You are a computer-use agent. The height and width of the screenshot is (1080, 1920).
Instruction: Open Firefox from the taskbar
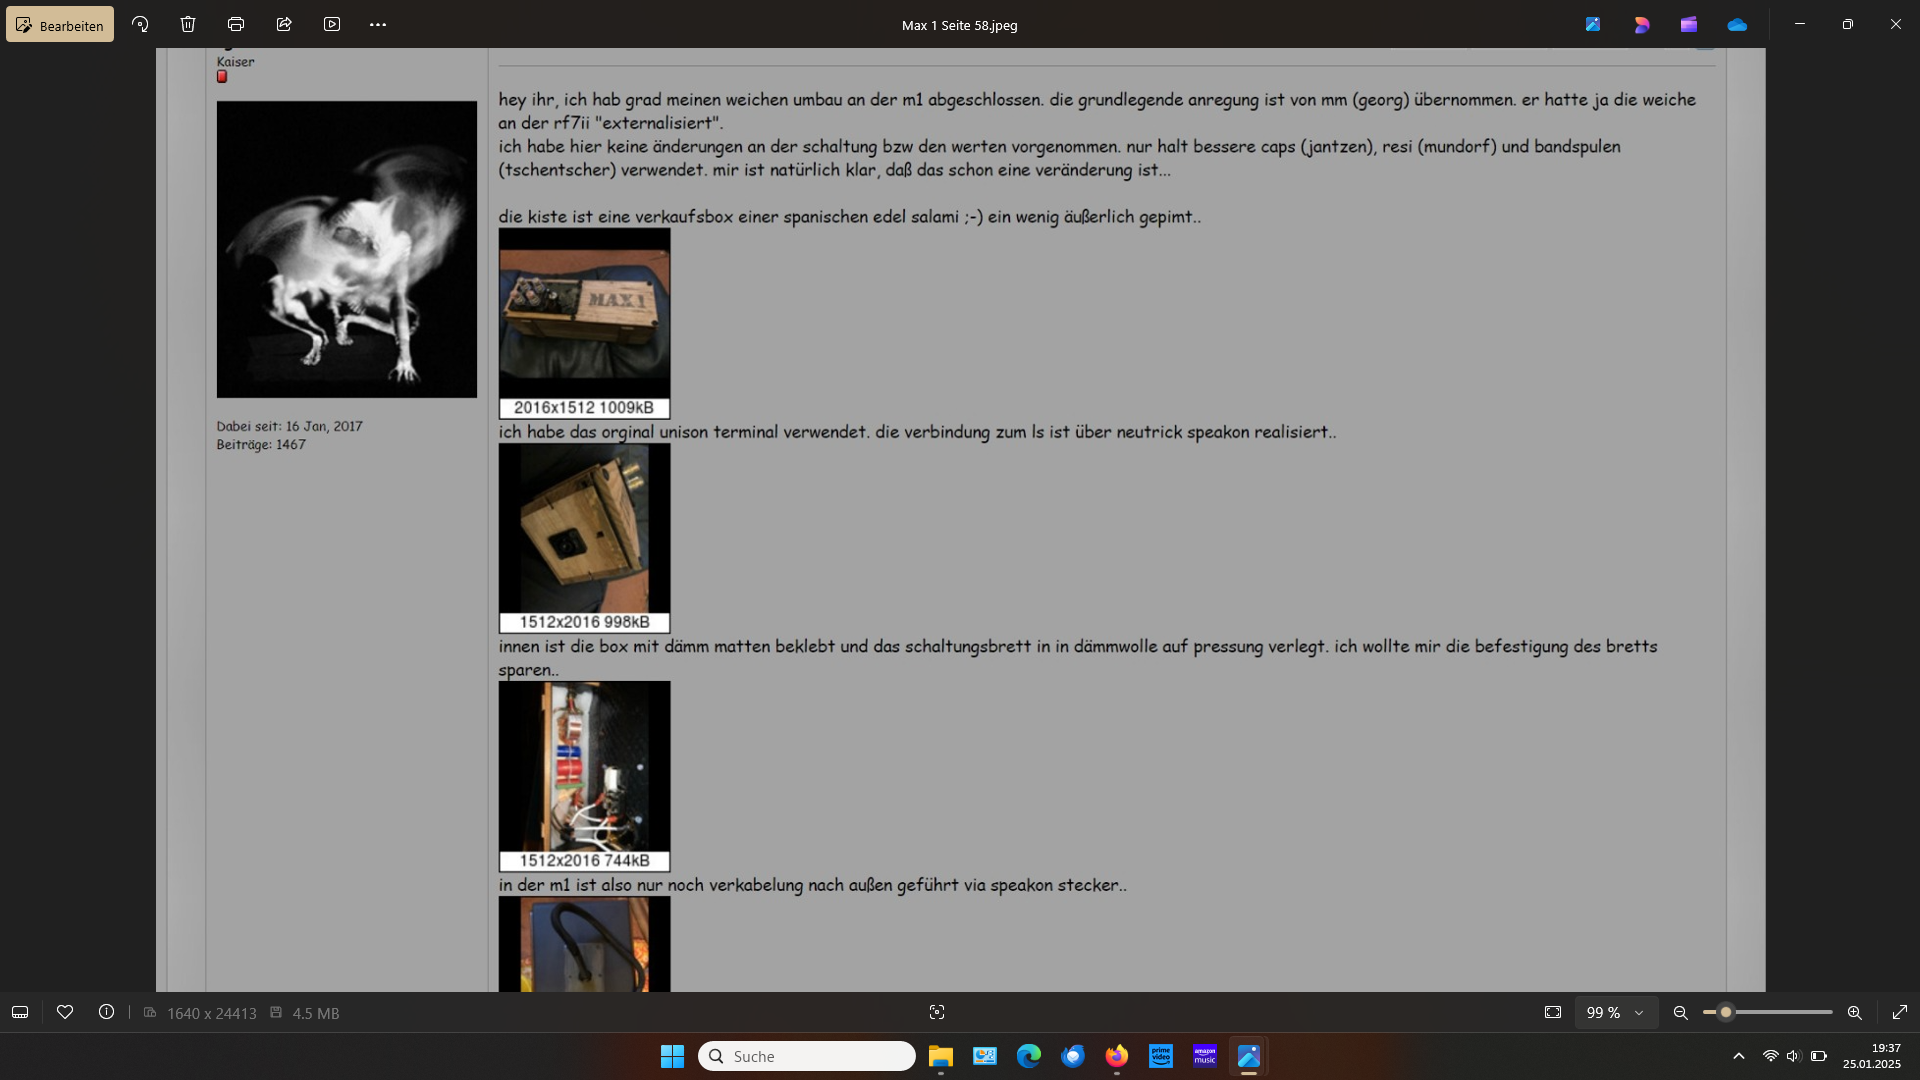pos(1117,1056)
